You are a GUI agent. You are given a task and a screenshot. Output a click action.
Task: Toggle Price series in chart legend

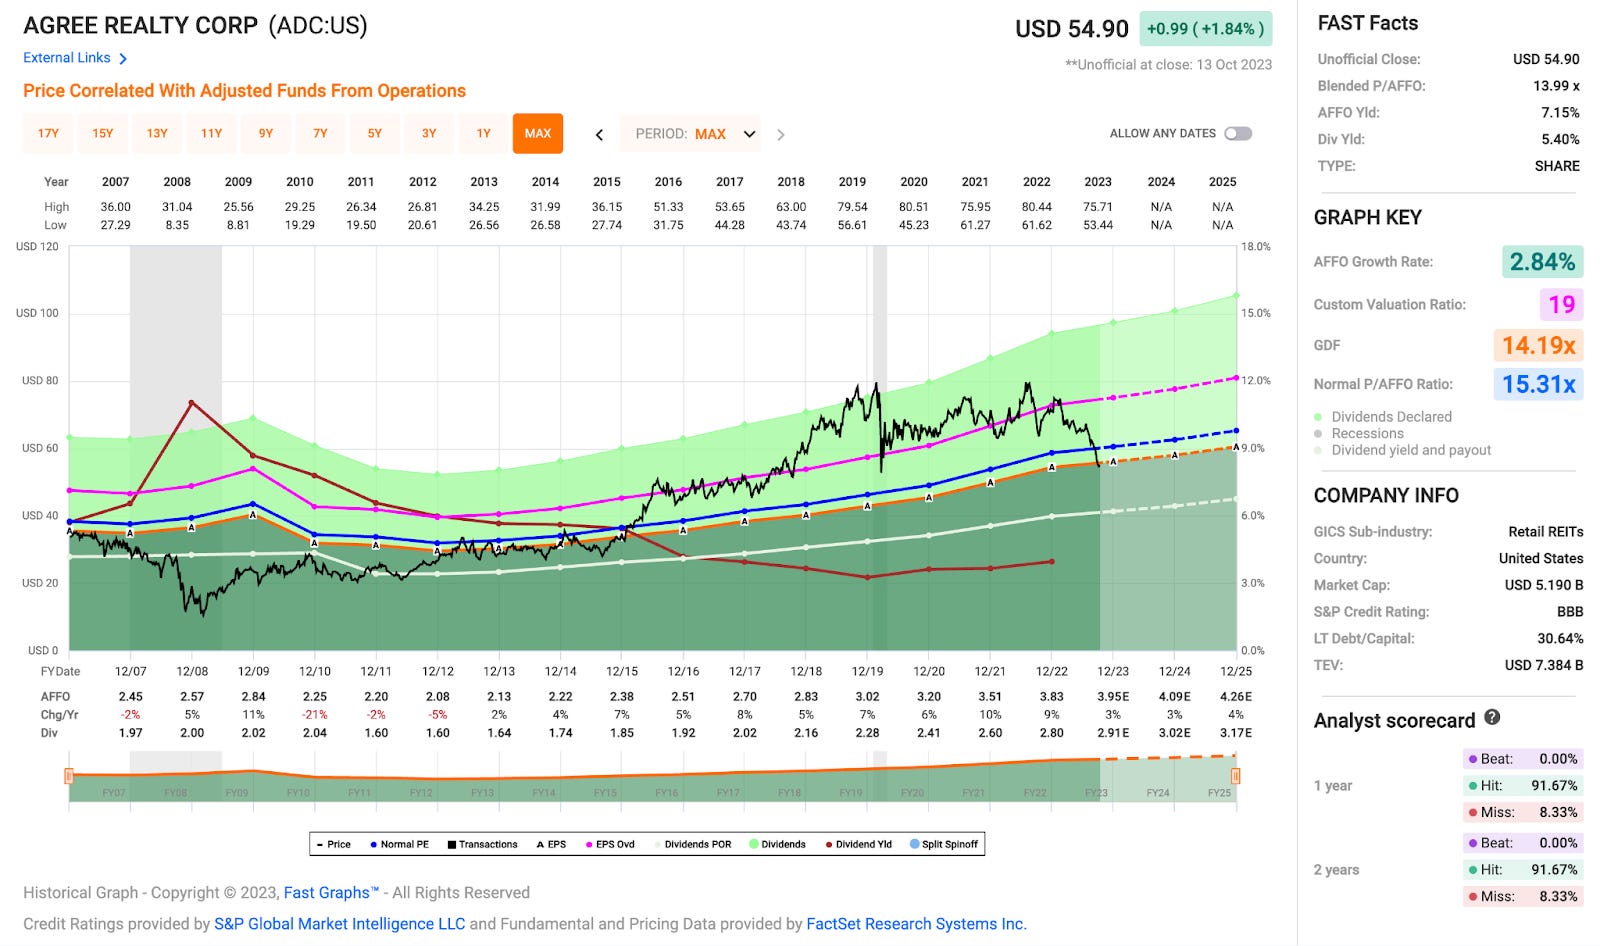333,844
